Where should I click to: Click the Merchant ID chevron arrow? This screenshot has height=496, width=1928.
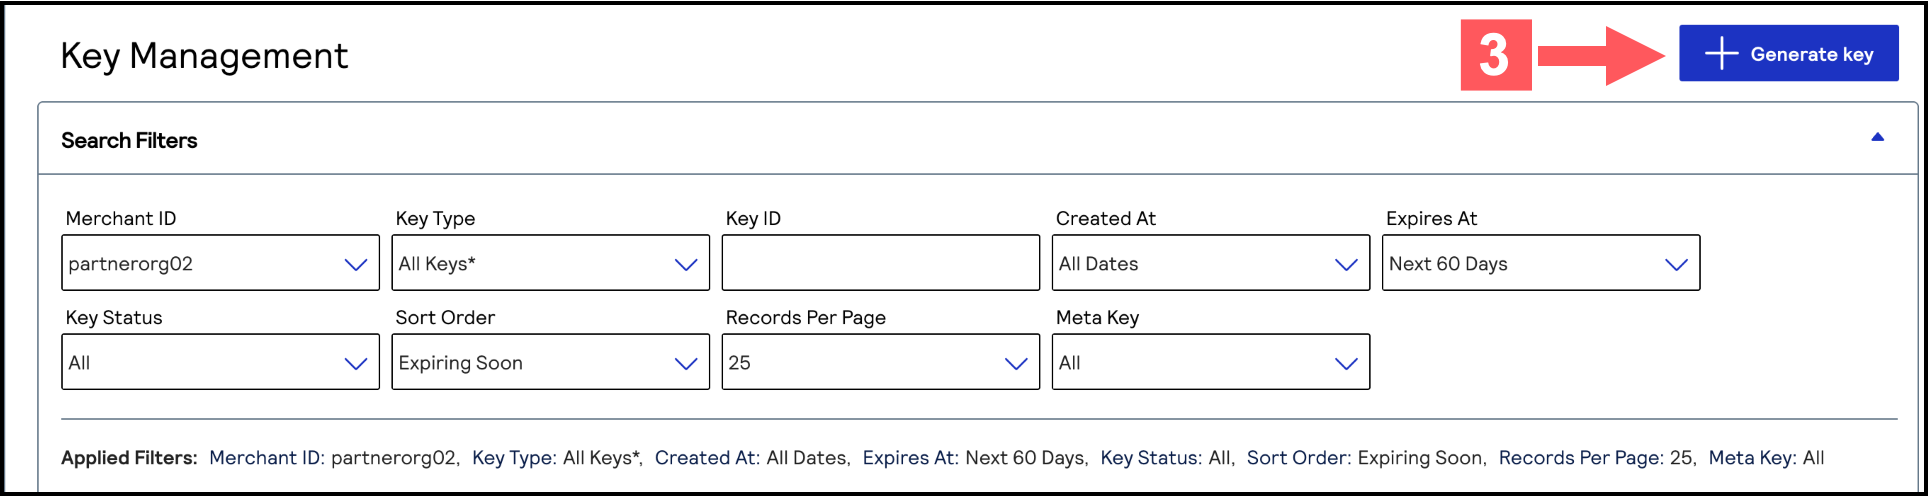tap(355, 264)
